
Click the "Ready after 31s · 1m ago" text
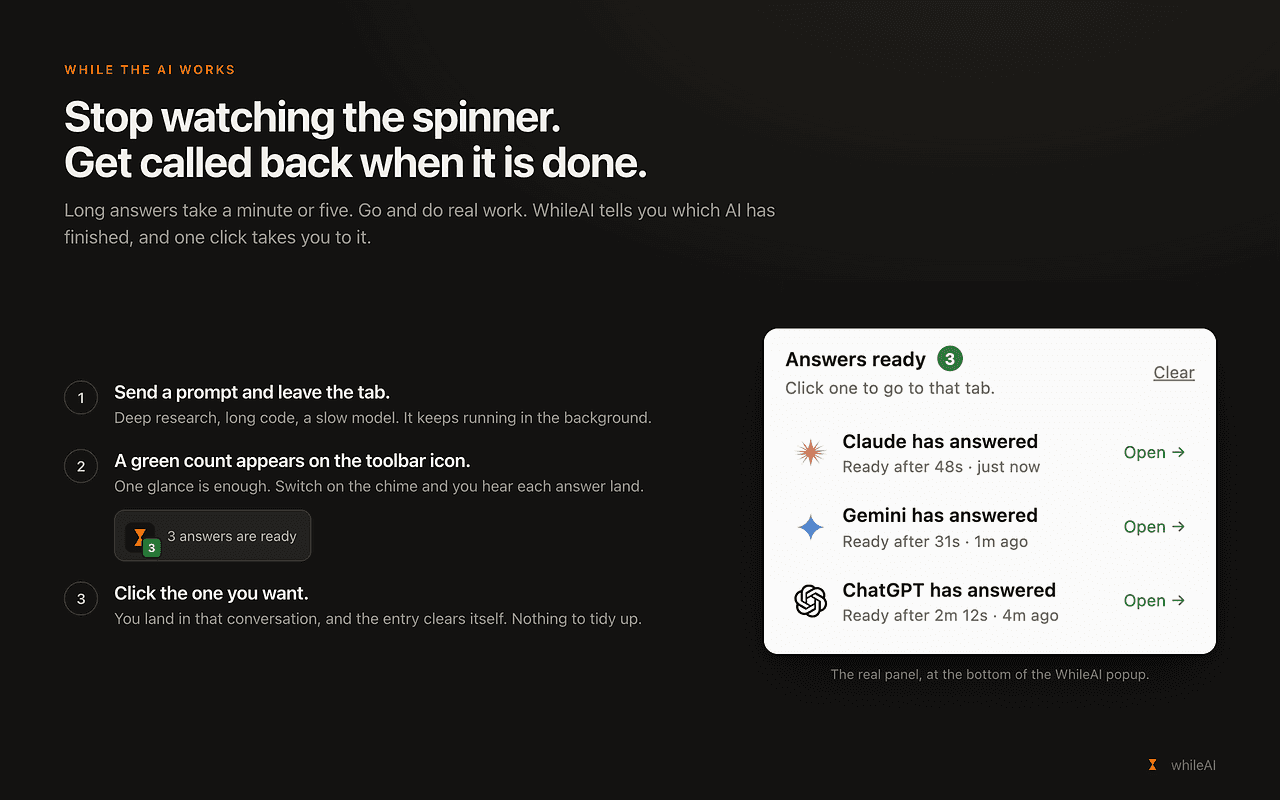pos(935,542)
